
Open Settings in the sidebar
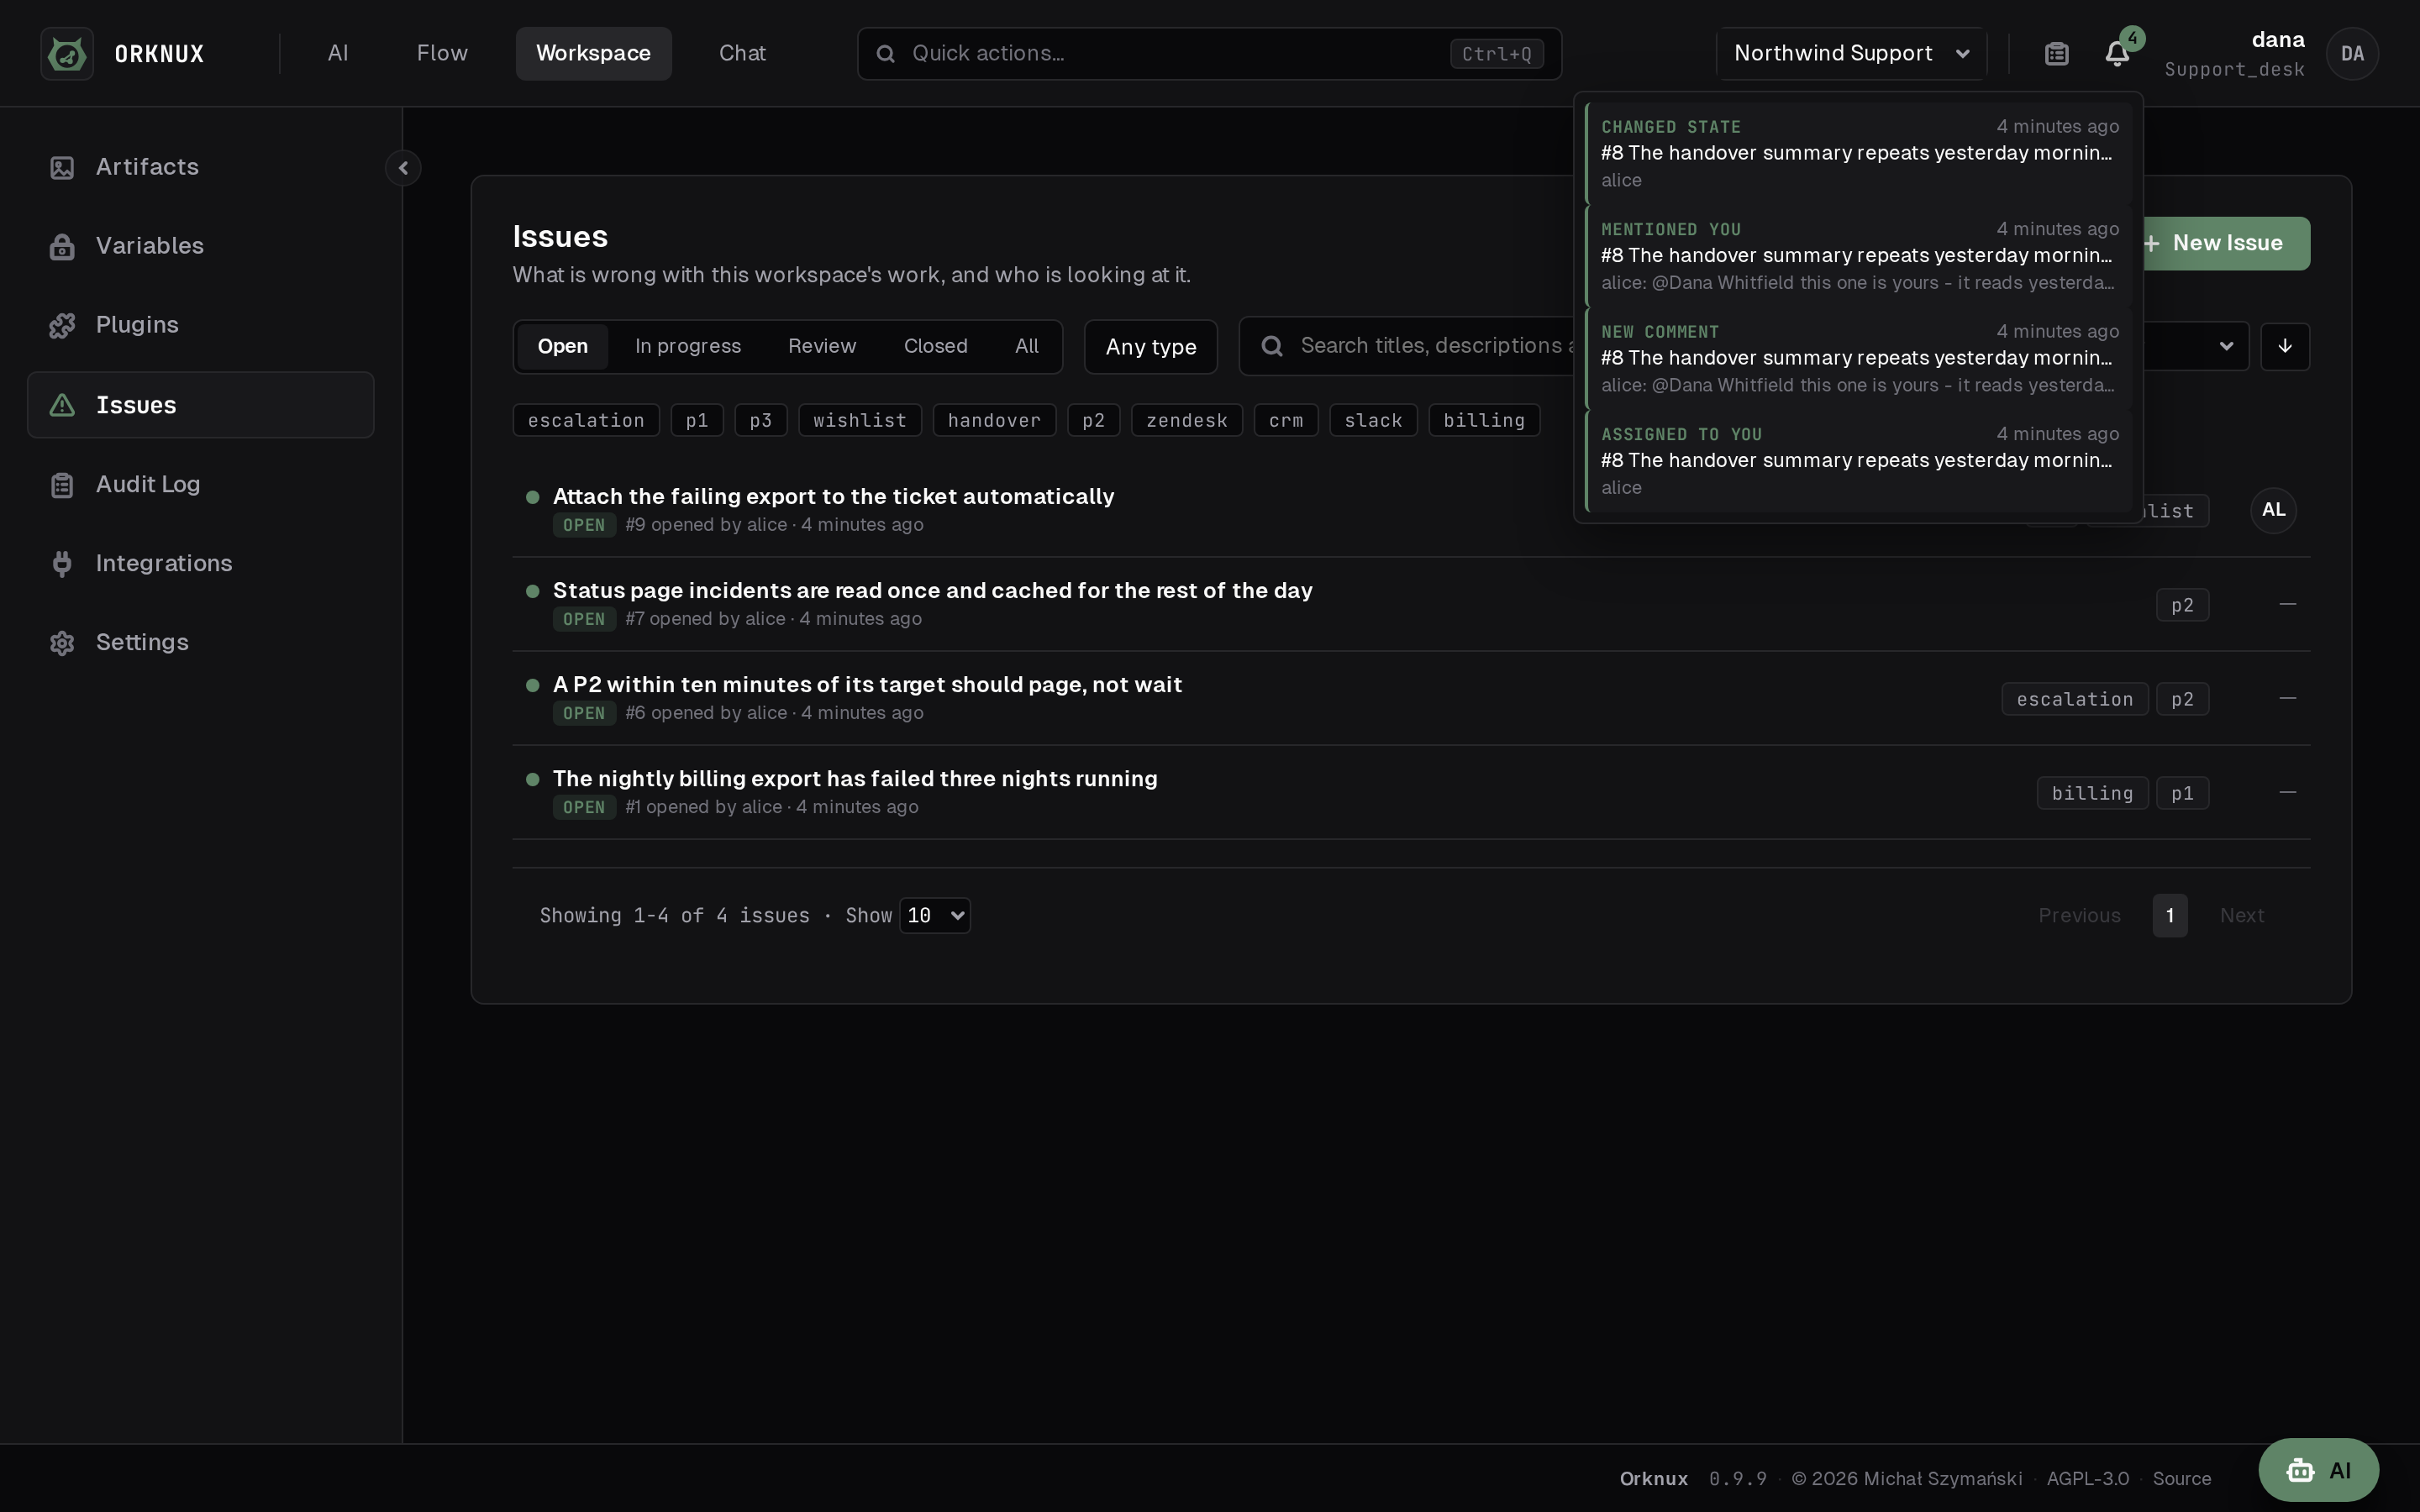[201, 642]
